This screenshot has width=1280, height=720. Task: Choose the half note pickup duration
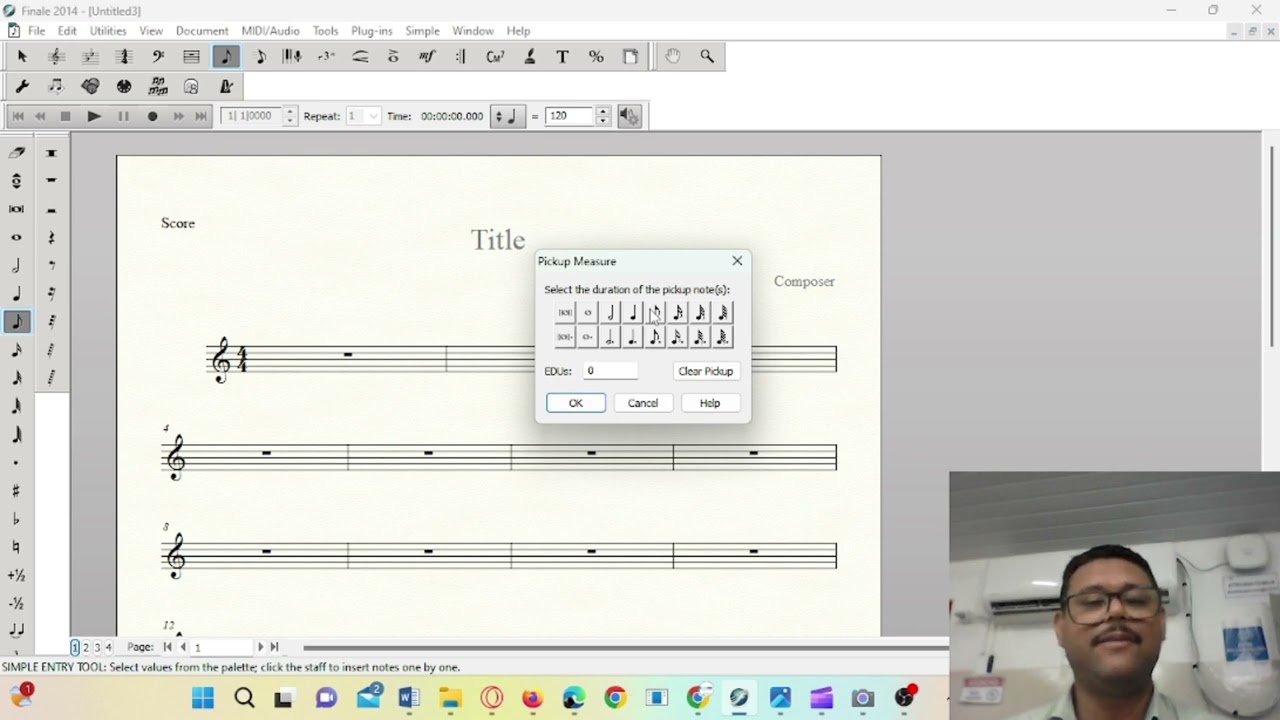pyautogui.click(x=610, y=313)
